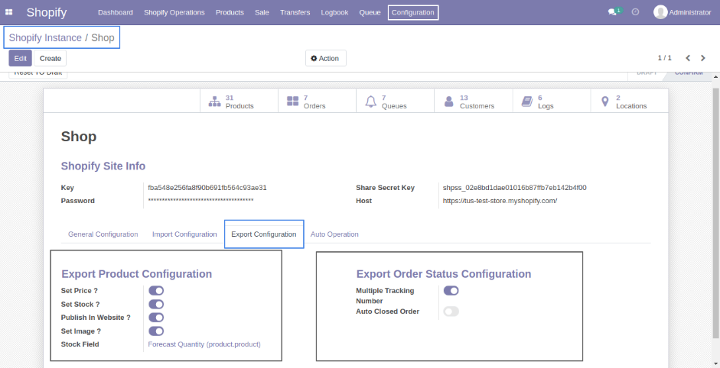Screen dimensions: 720x368
Task: Open the Logbook menu
Action: point(334,12)
